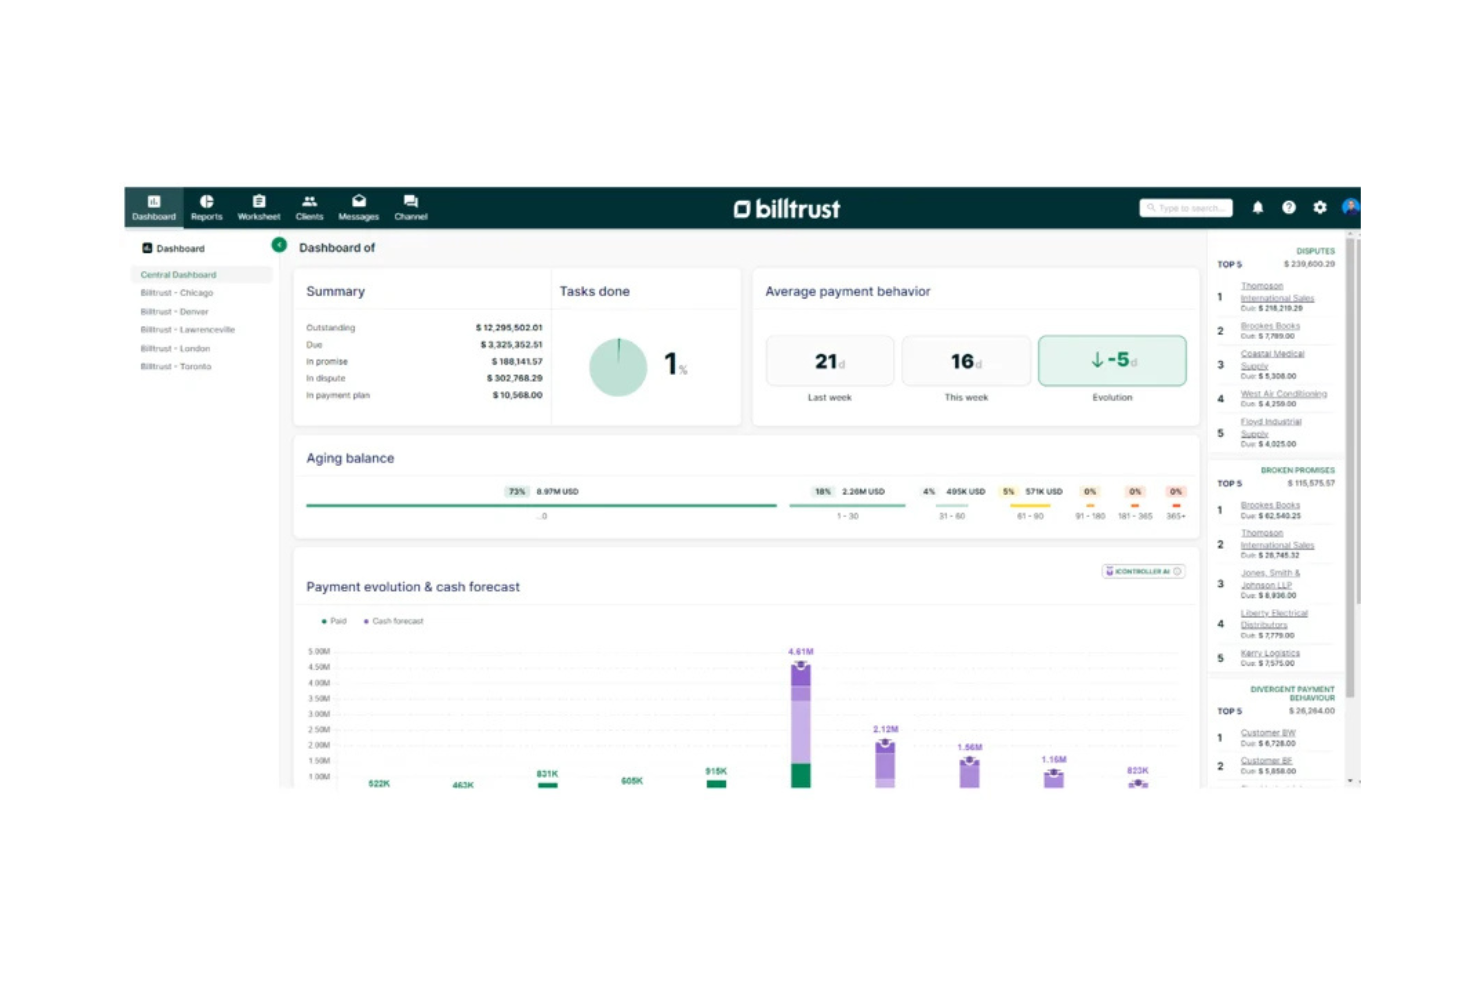
Task: Open Customer BW link
Action: pos(1268,733)
